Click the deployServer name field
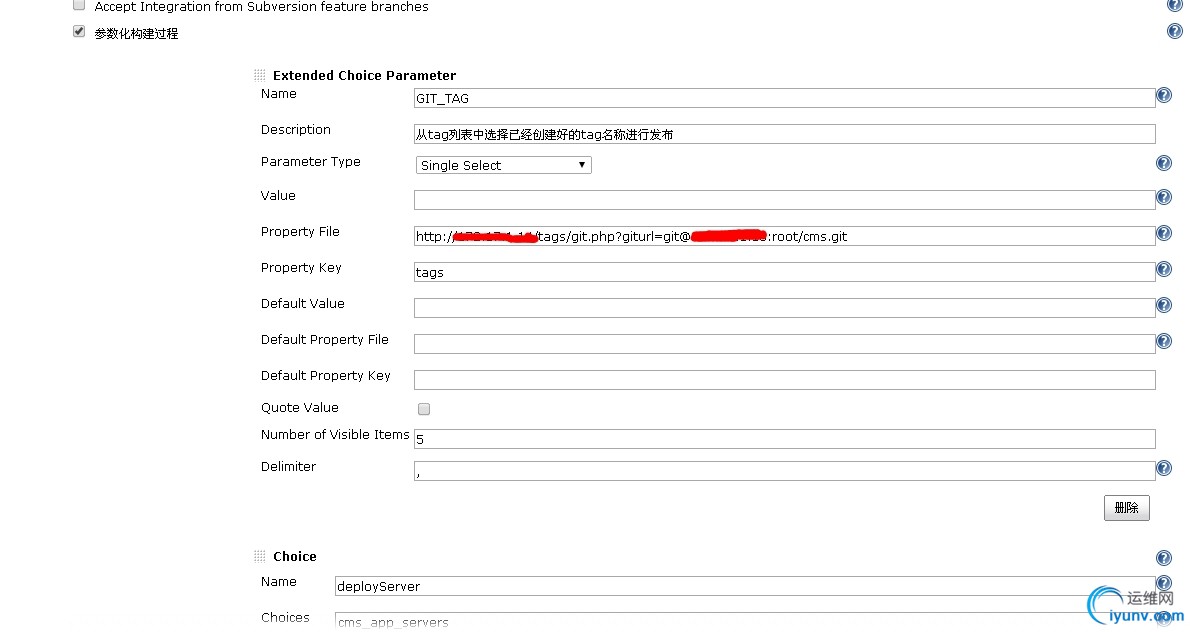Image resolution: width=1190 pixels, height=632 pixels. 745,586
